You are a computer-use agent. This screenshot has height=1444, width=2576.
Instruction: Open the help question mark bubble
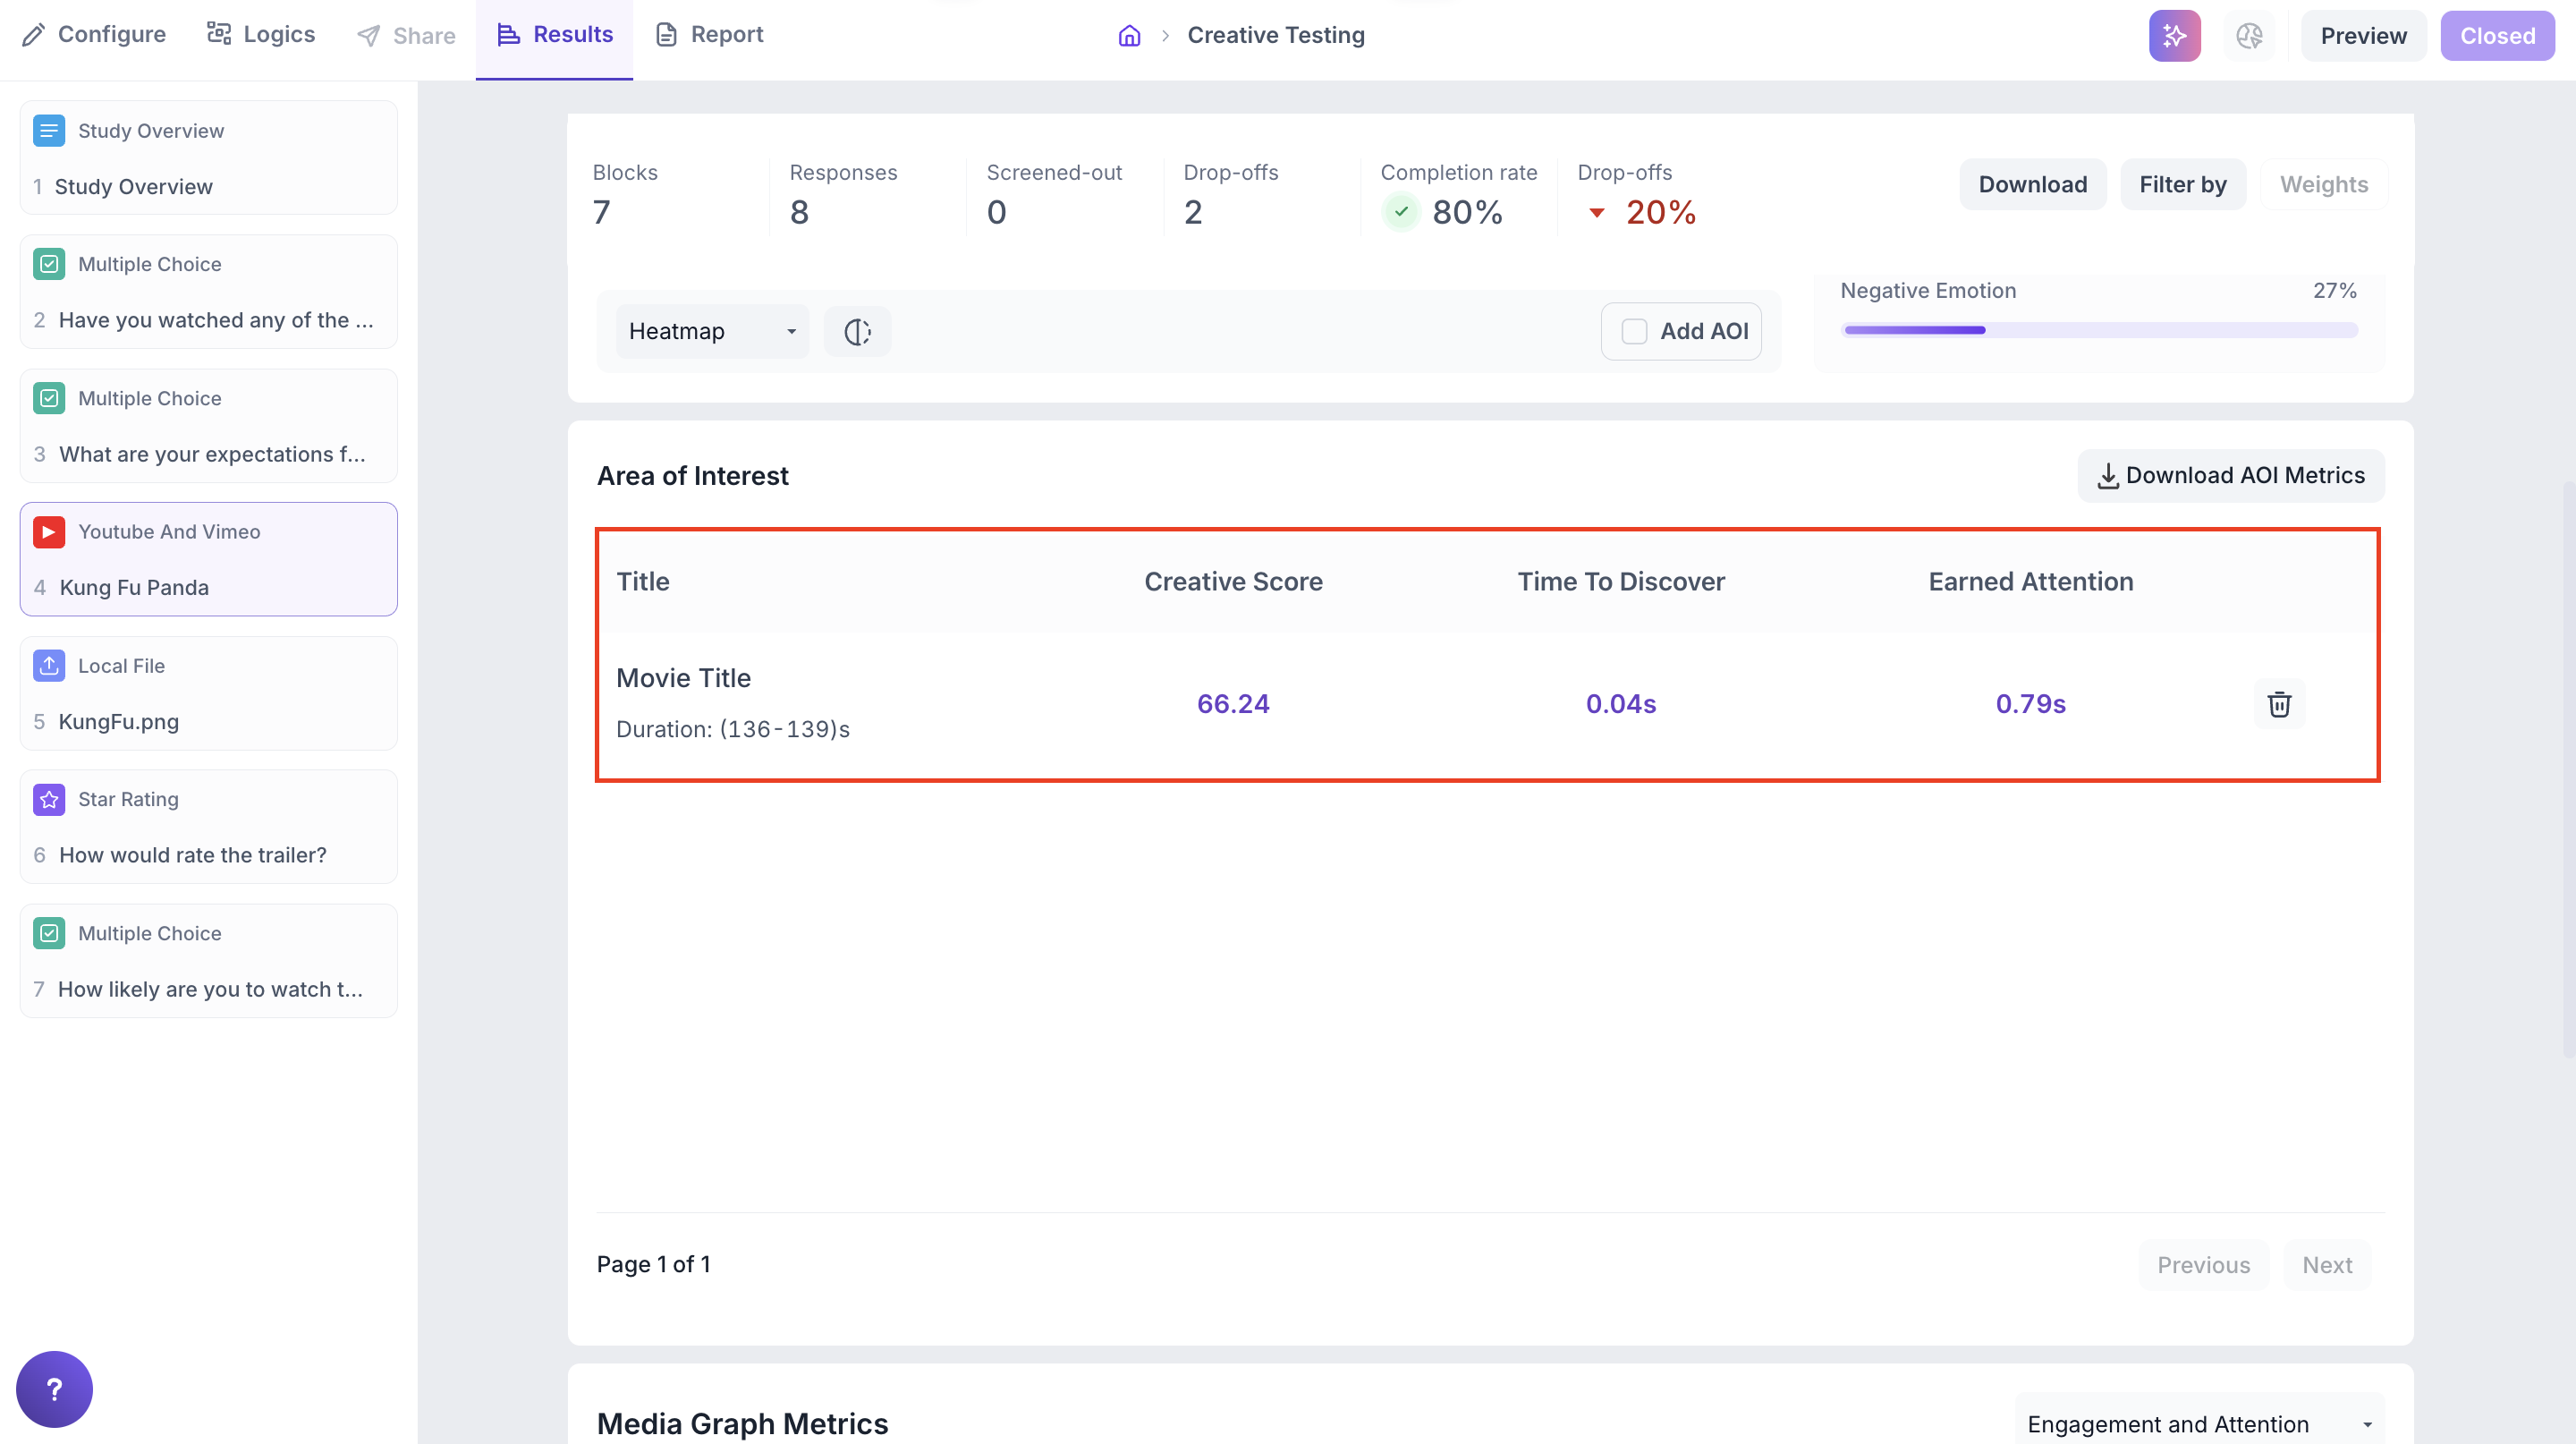coord(54,1389)
